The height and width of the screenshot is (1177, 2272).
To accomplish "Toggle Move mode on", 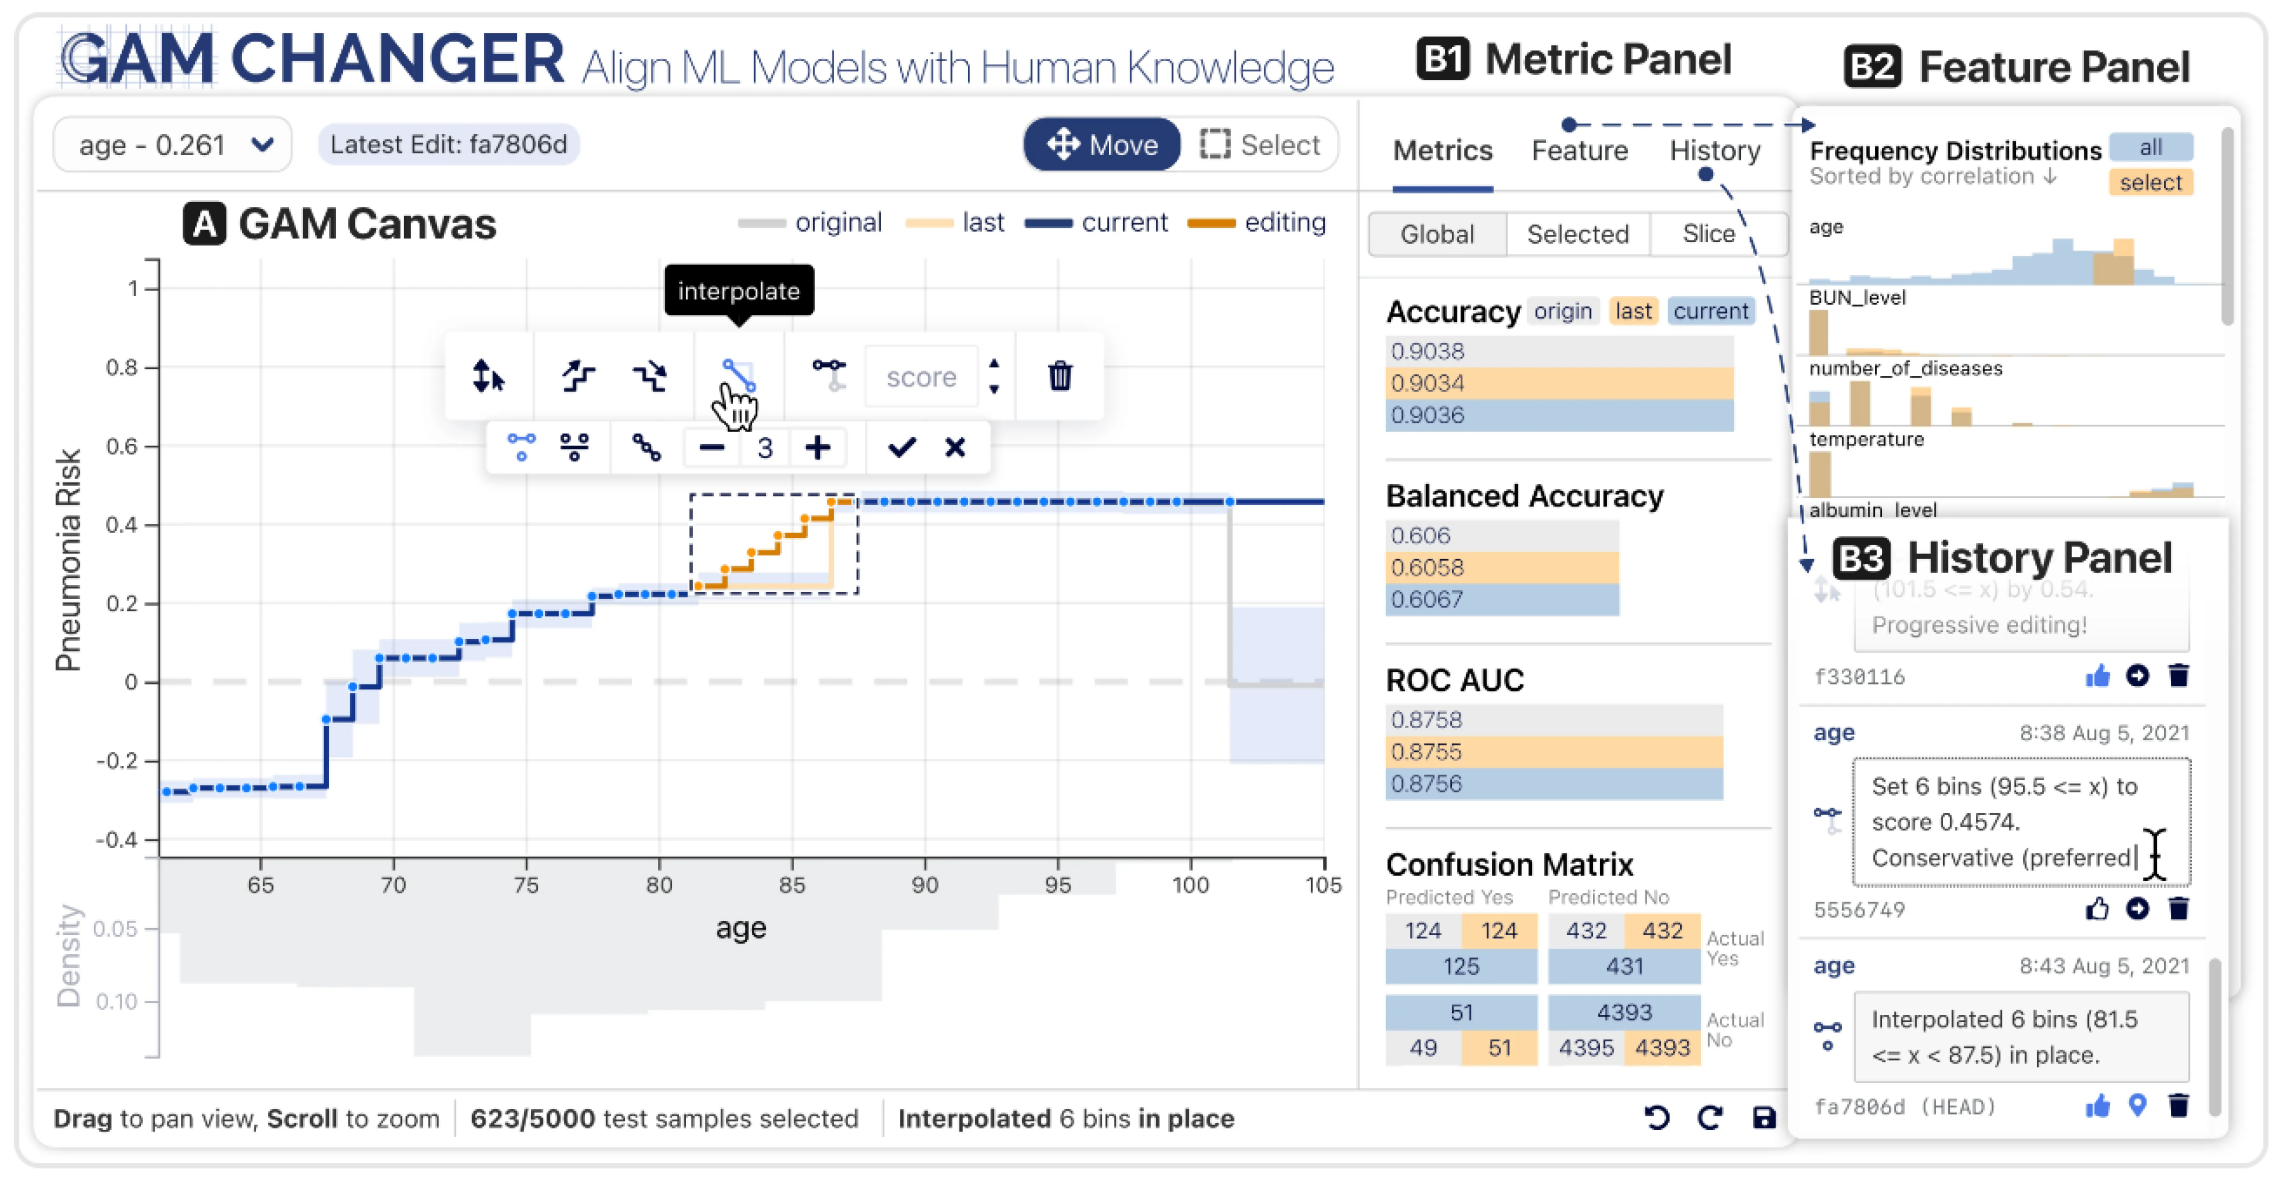I will 1102,145.
